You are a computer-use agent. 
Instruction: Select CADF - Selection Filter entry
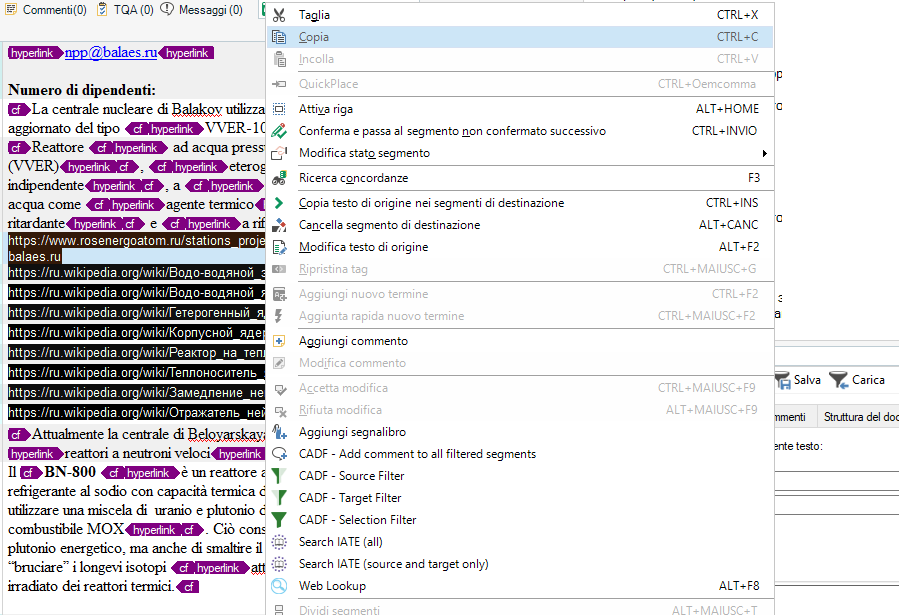pyautogui.click(x=520, y=520)
